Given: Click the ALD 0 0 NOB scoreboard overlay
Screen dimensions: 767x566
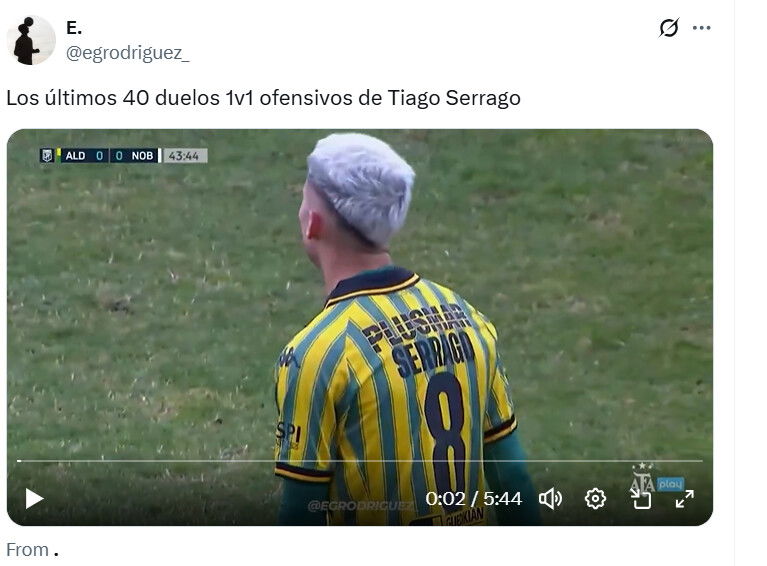Looking at the screenshot, I should pyautogui.click(x=99, y=156).
